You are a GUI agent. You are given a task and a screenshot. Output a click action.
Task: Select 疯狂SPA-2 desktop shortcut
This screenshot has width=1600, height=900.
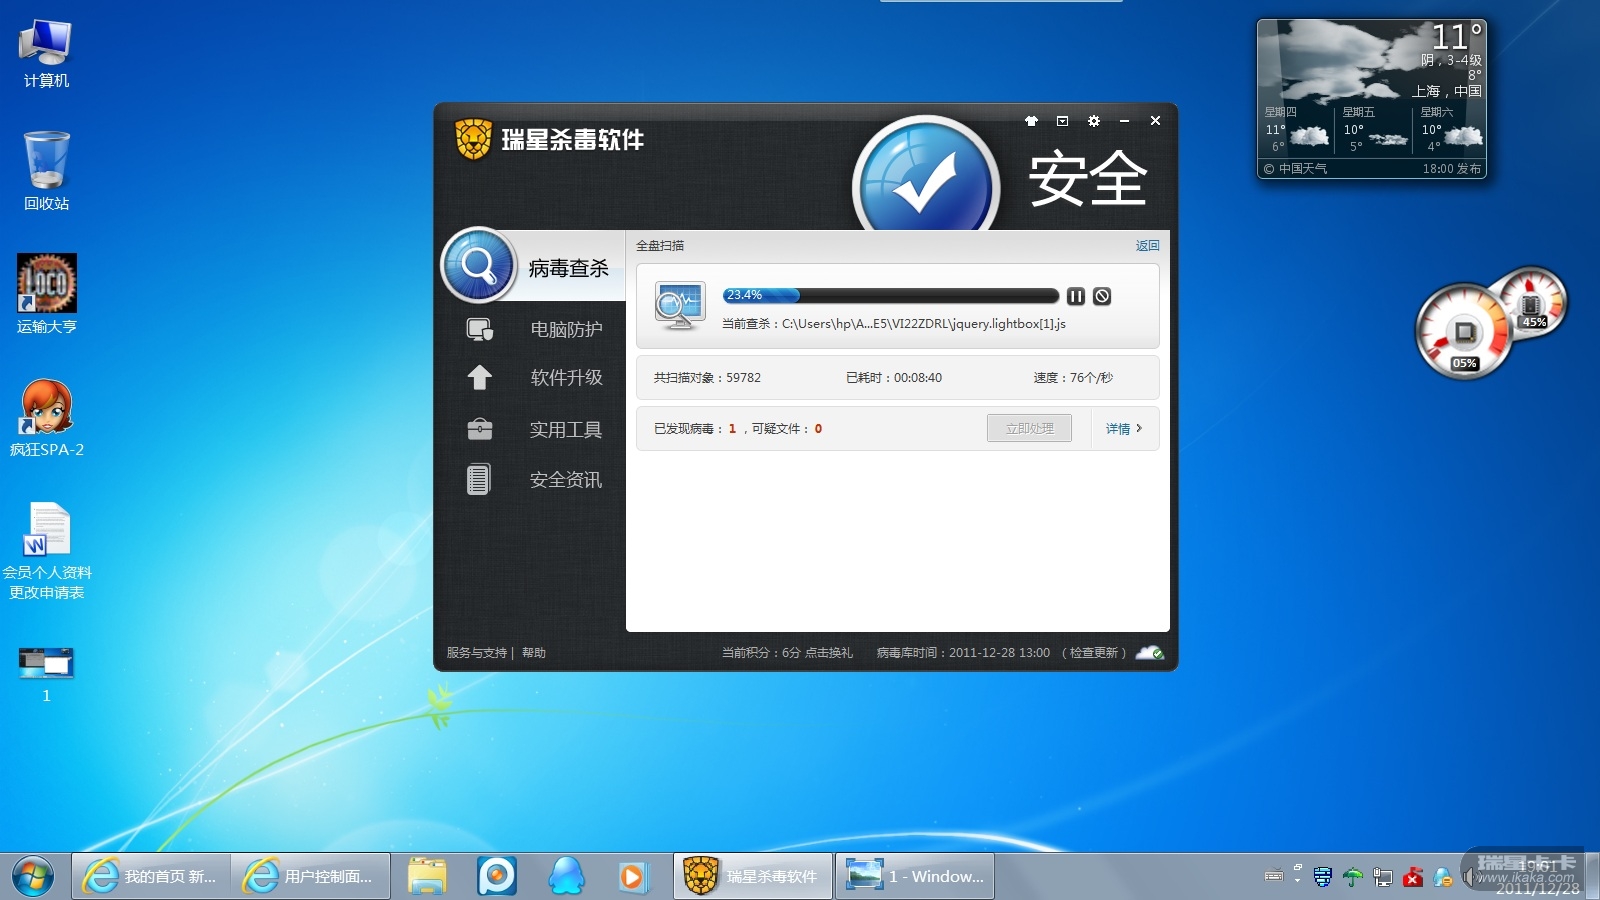[x=46, y=418]
